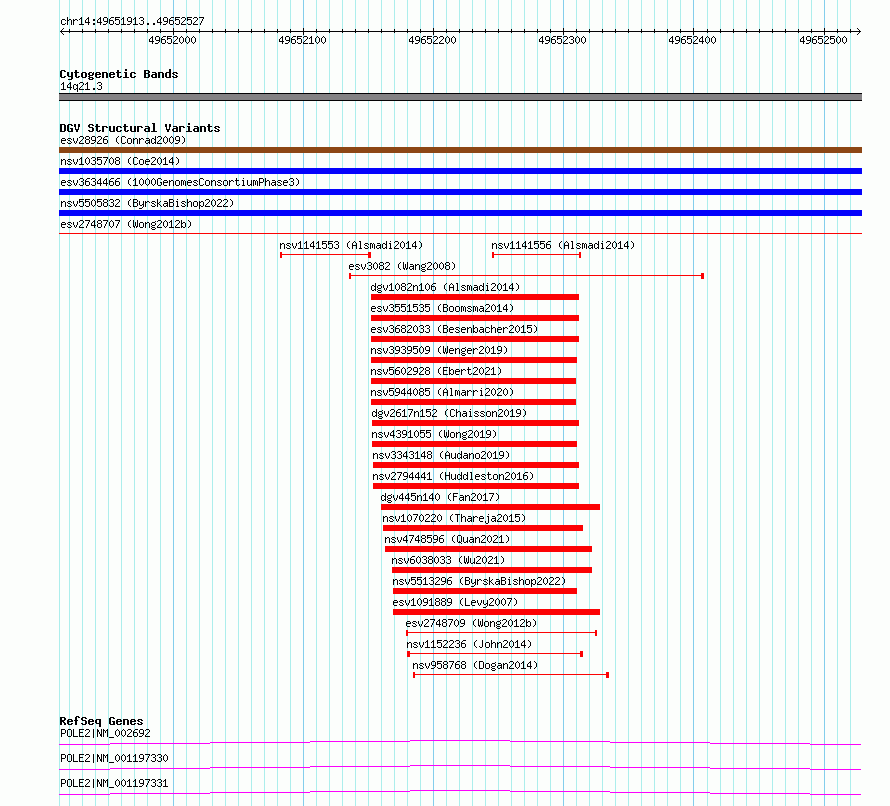Click the esv3082 (Wang2008) thin span line
The height and width of the screenshot is (806, 890).
point(526,276)
